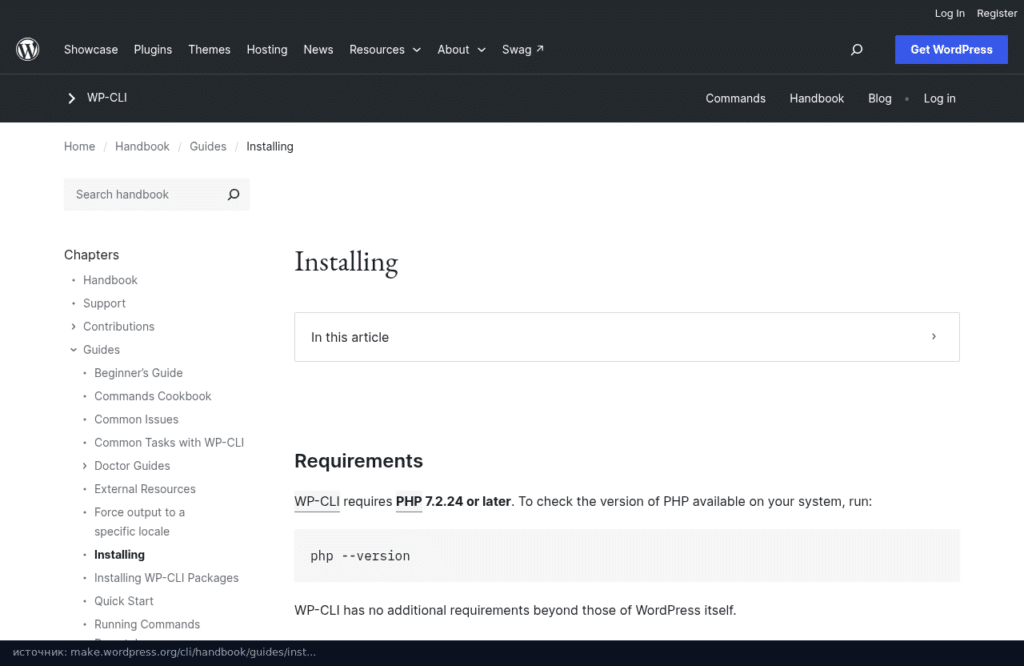
Task: Click the source URL status bar
Action: pos(163,652)
